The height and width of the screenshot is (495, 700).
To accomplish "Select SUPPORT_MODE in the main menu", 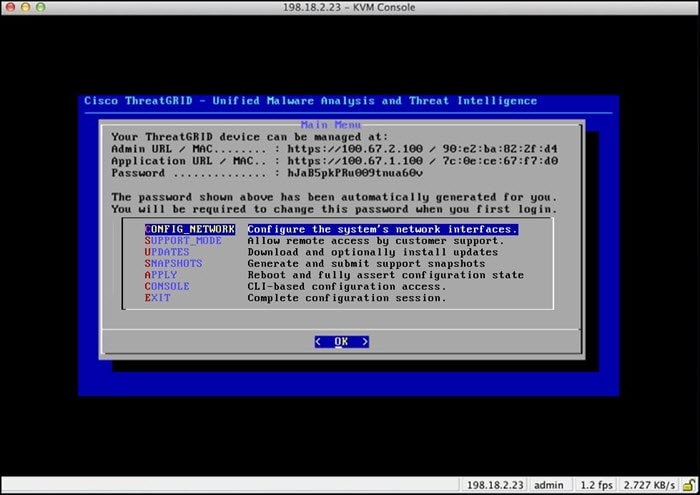I will (x=183, y=241).
